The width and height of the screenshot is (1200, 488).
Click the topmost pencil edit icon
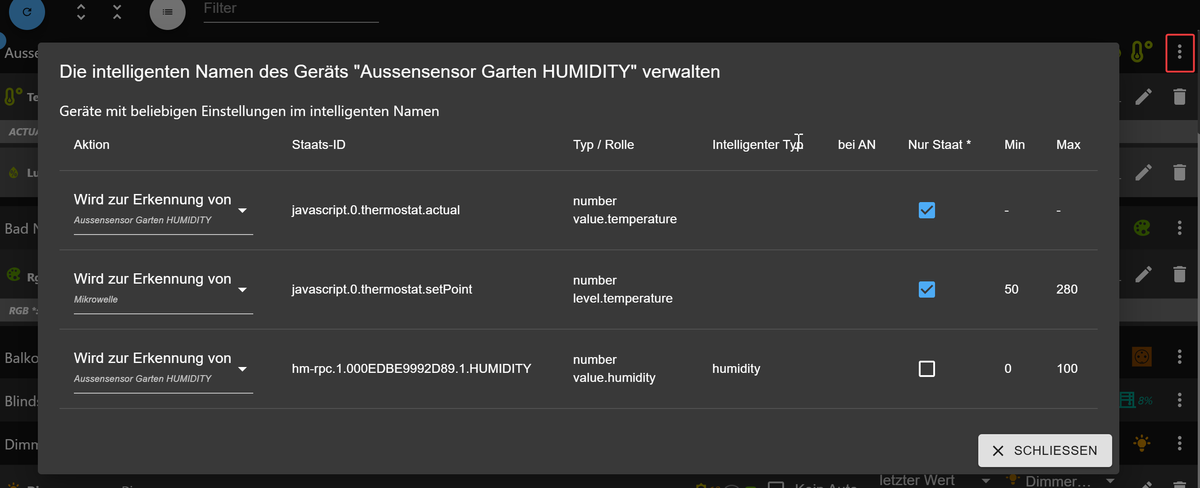click(x=1144, y=96)
